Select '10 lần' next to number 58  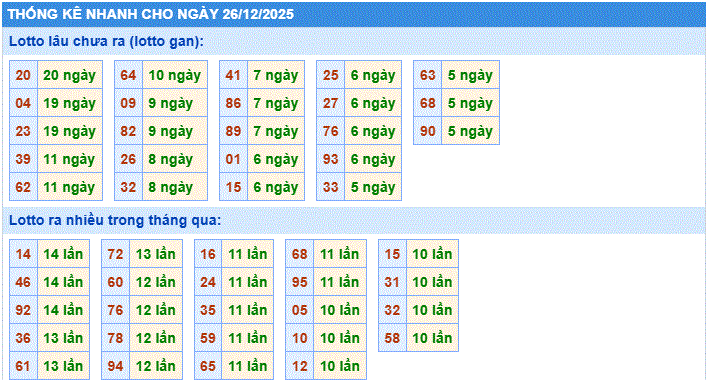(x=432, y=338)
